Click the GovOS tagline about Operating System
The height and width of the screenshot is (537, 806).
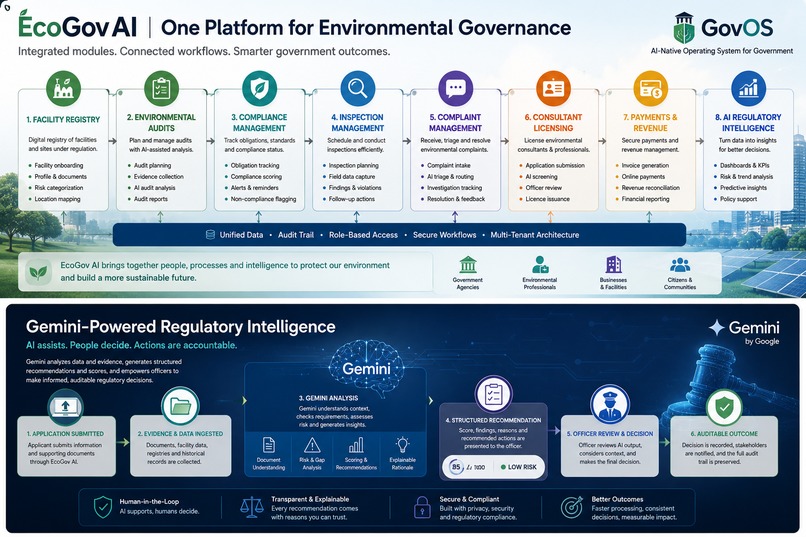[x=722, y=51]
